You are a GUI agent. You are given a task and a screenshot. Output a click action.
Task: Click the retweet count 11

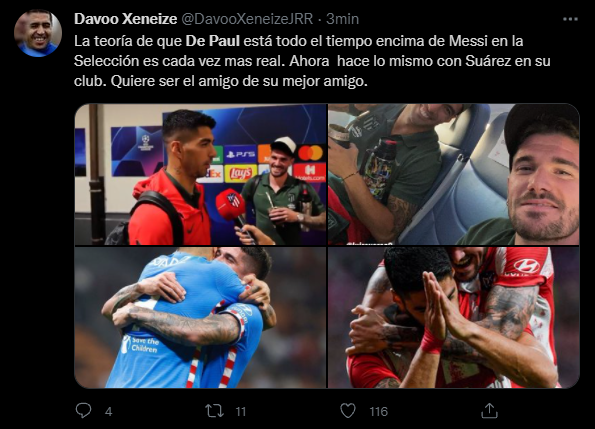pyautogui.click(x=241, y=412)
